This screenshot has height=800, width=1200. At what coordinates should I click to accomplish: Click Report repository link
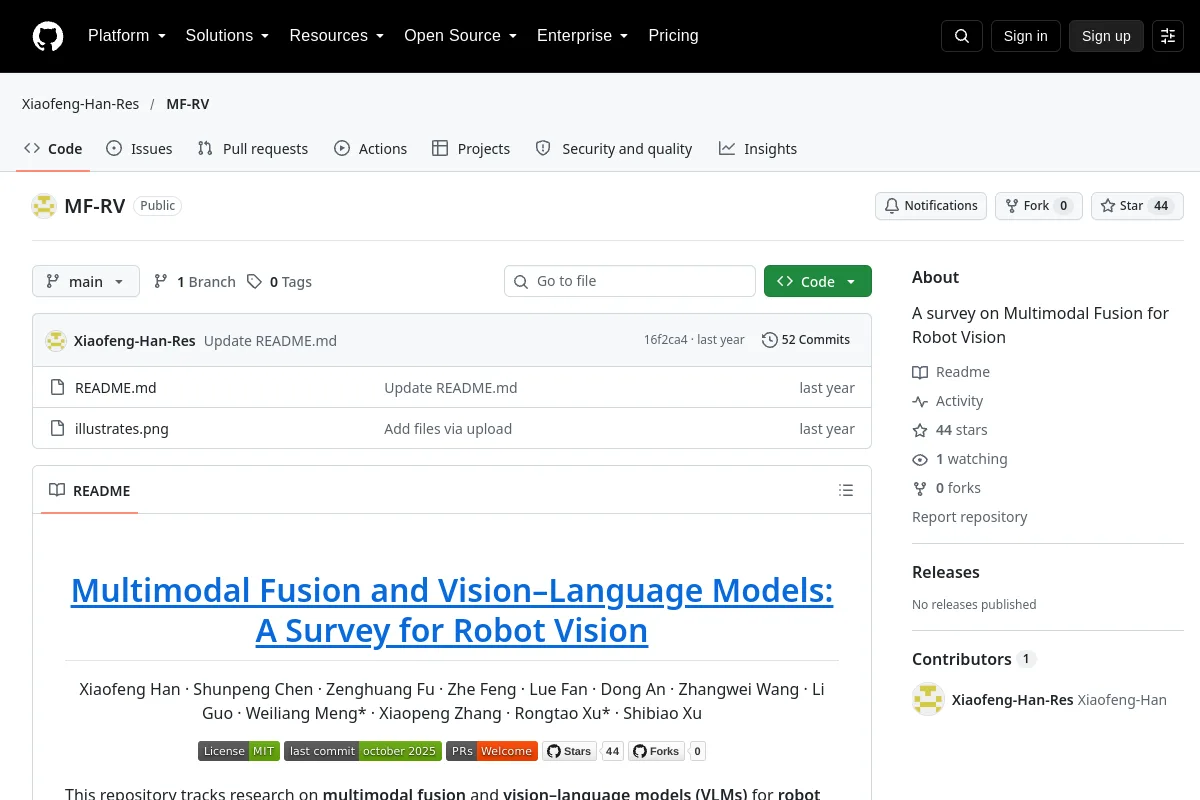(970, 517)
